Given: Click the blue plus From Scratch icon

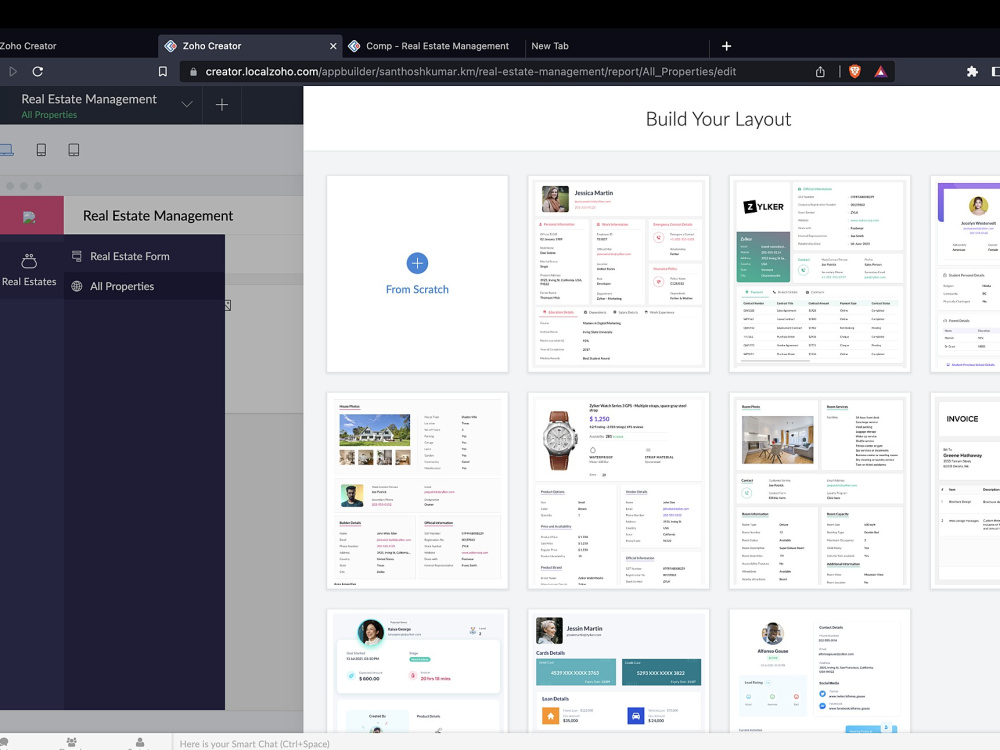Looking at the screenshot, I should pyautogui.click(x=417, y=263).
